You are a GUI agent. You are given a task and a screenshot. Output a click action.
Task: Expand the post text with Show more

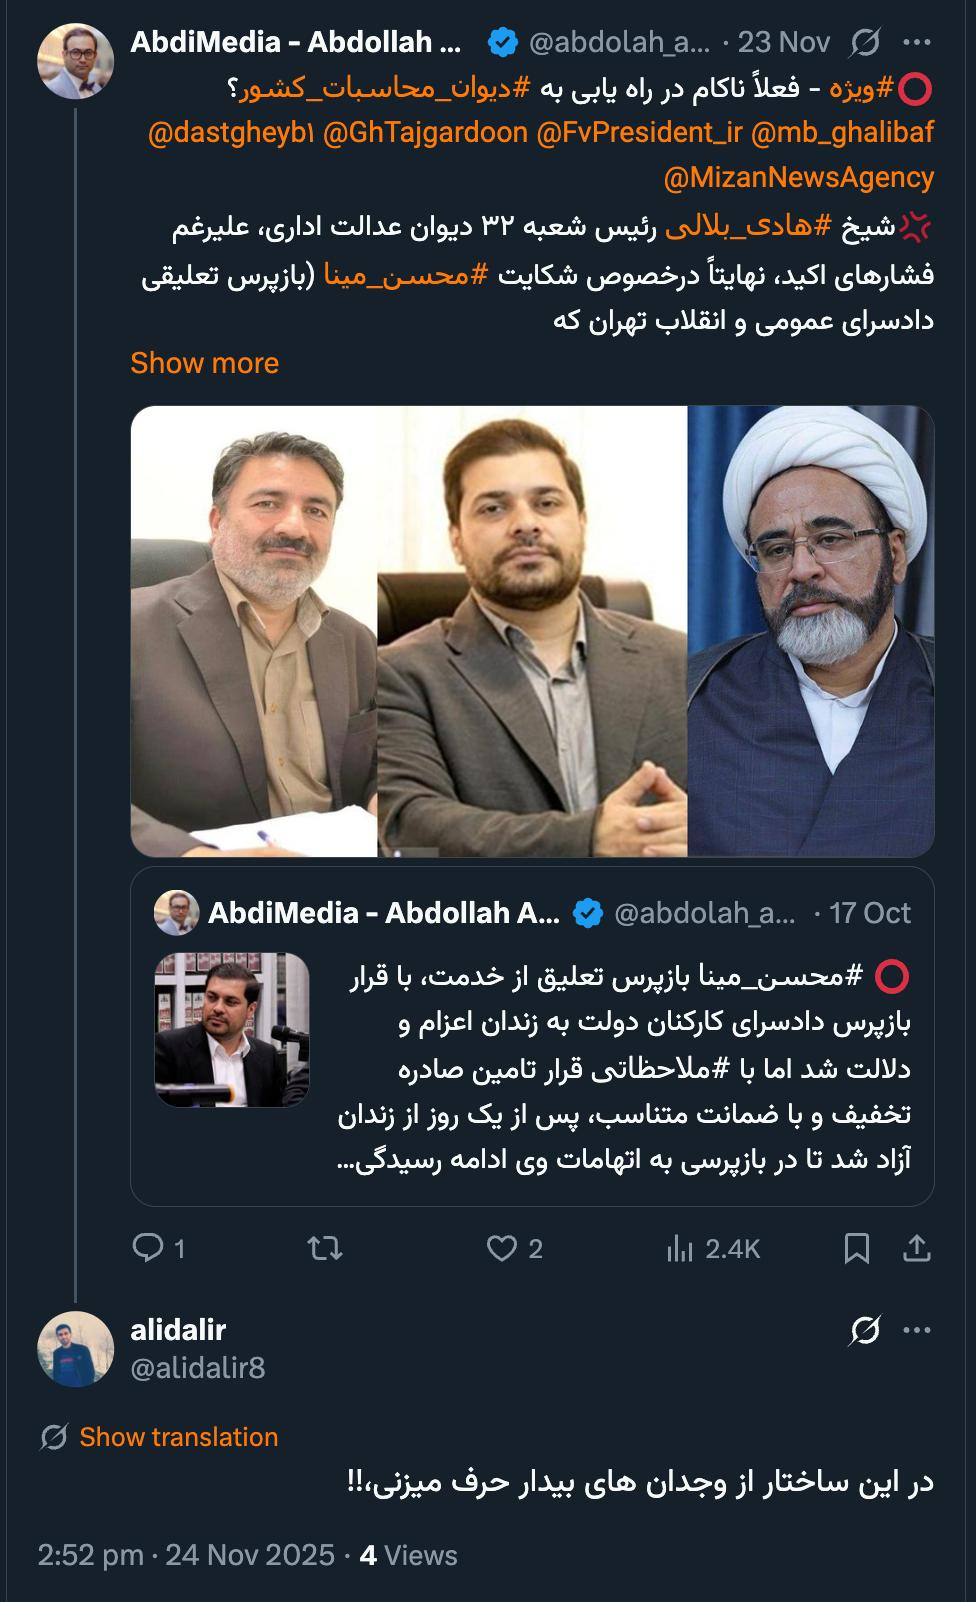pyautogui.click(x=204, y=363)
